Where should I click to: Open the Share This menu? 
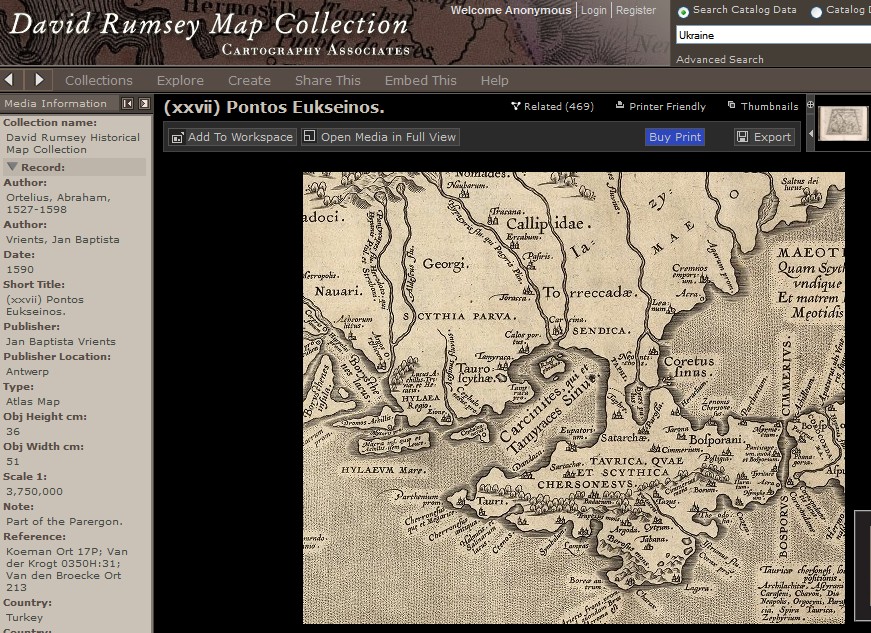point(327,80)
